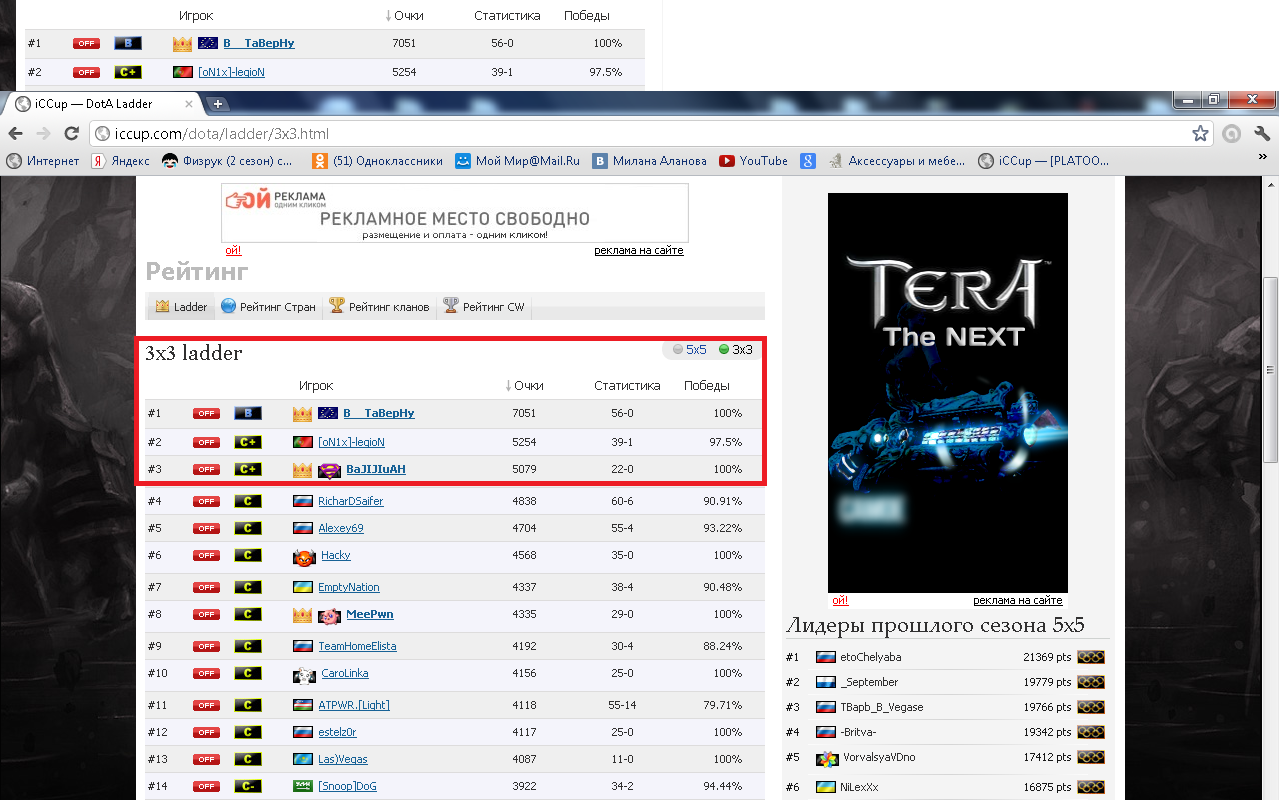Image resolution: width=1280 pixels, height=800 pixels.
Task: Click the Статистика column header
Action: pos(627,386)
